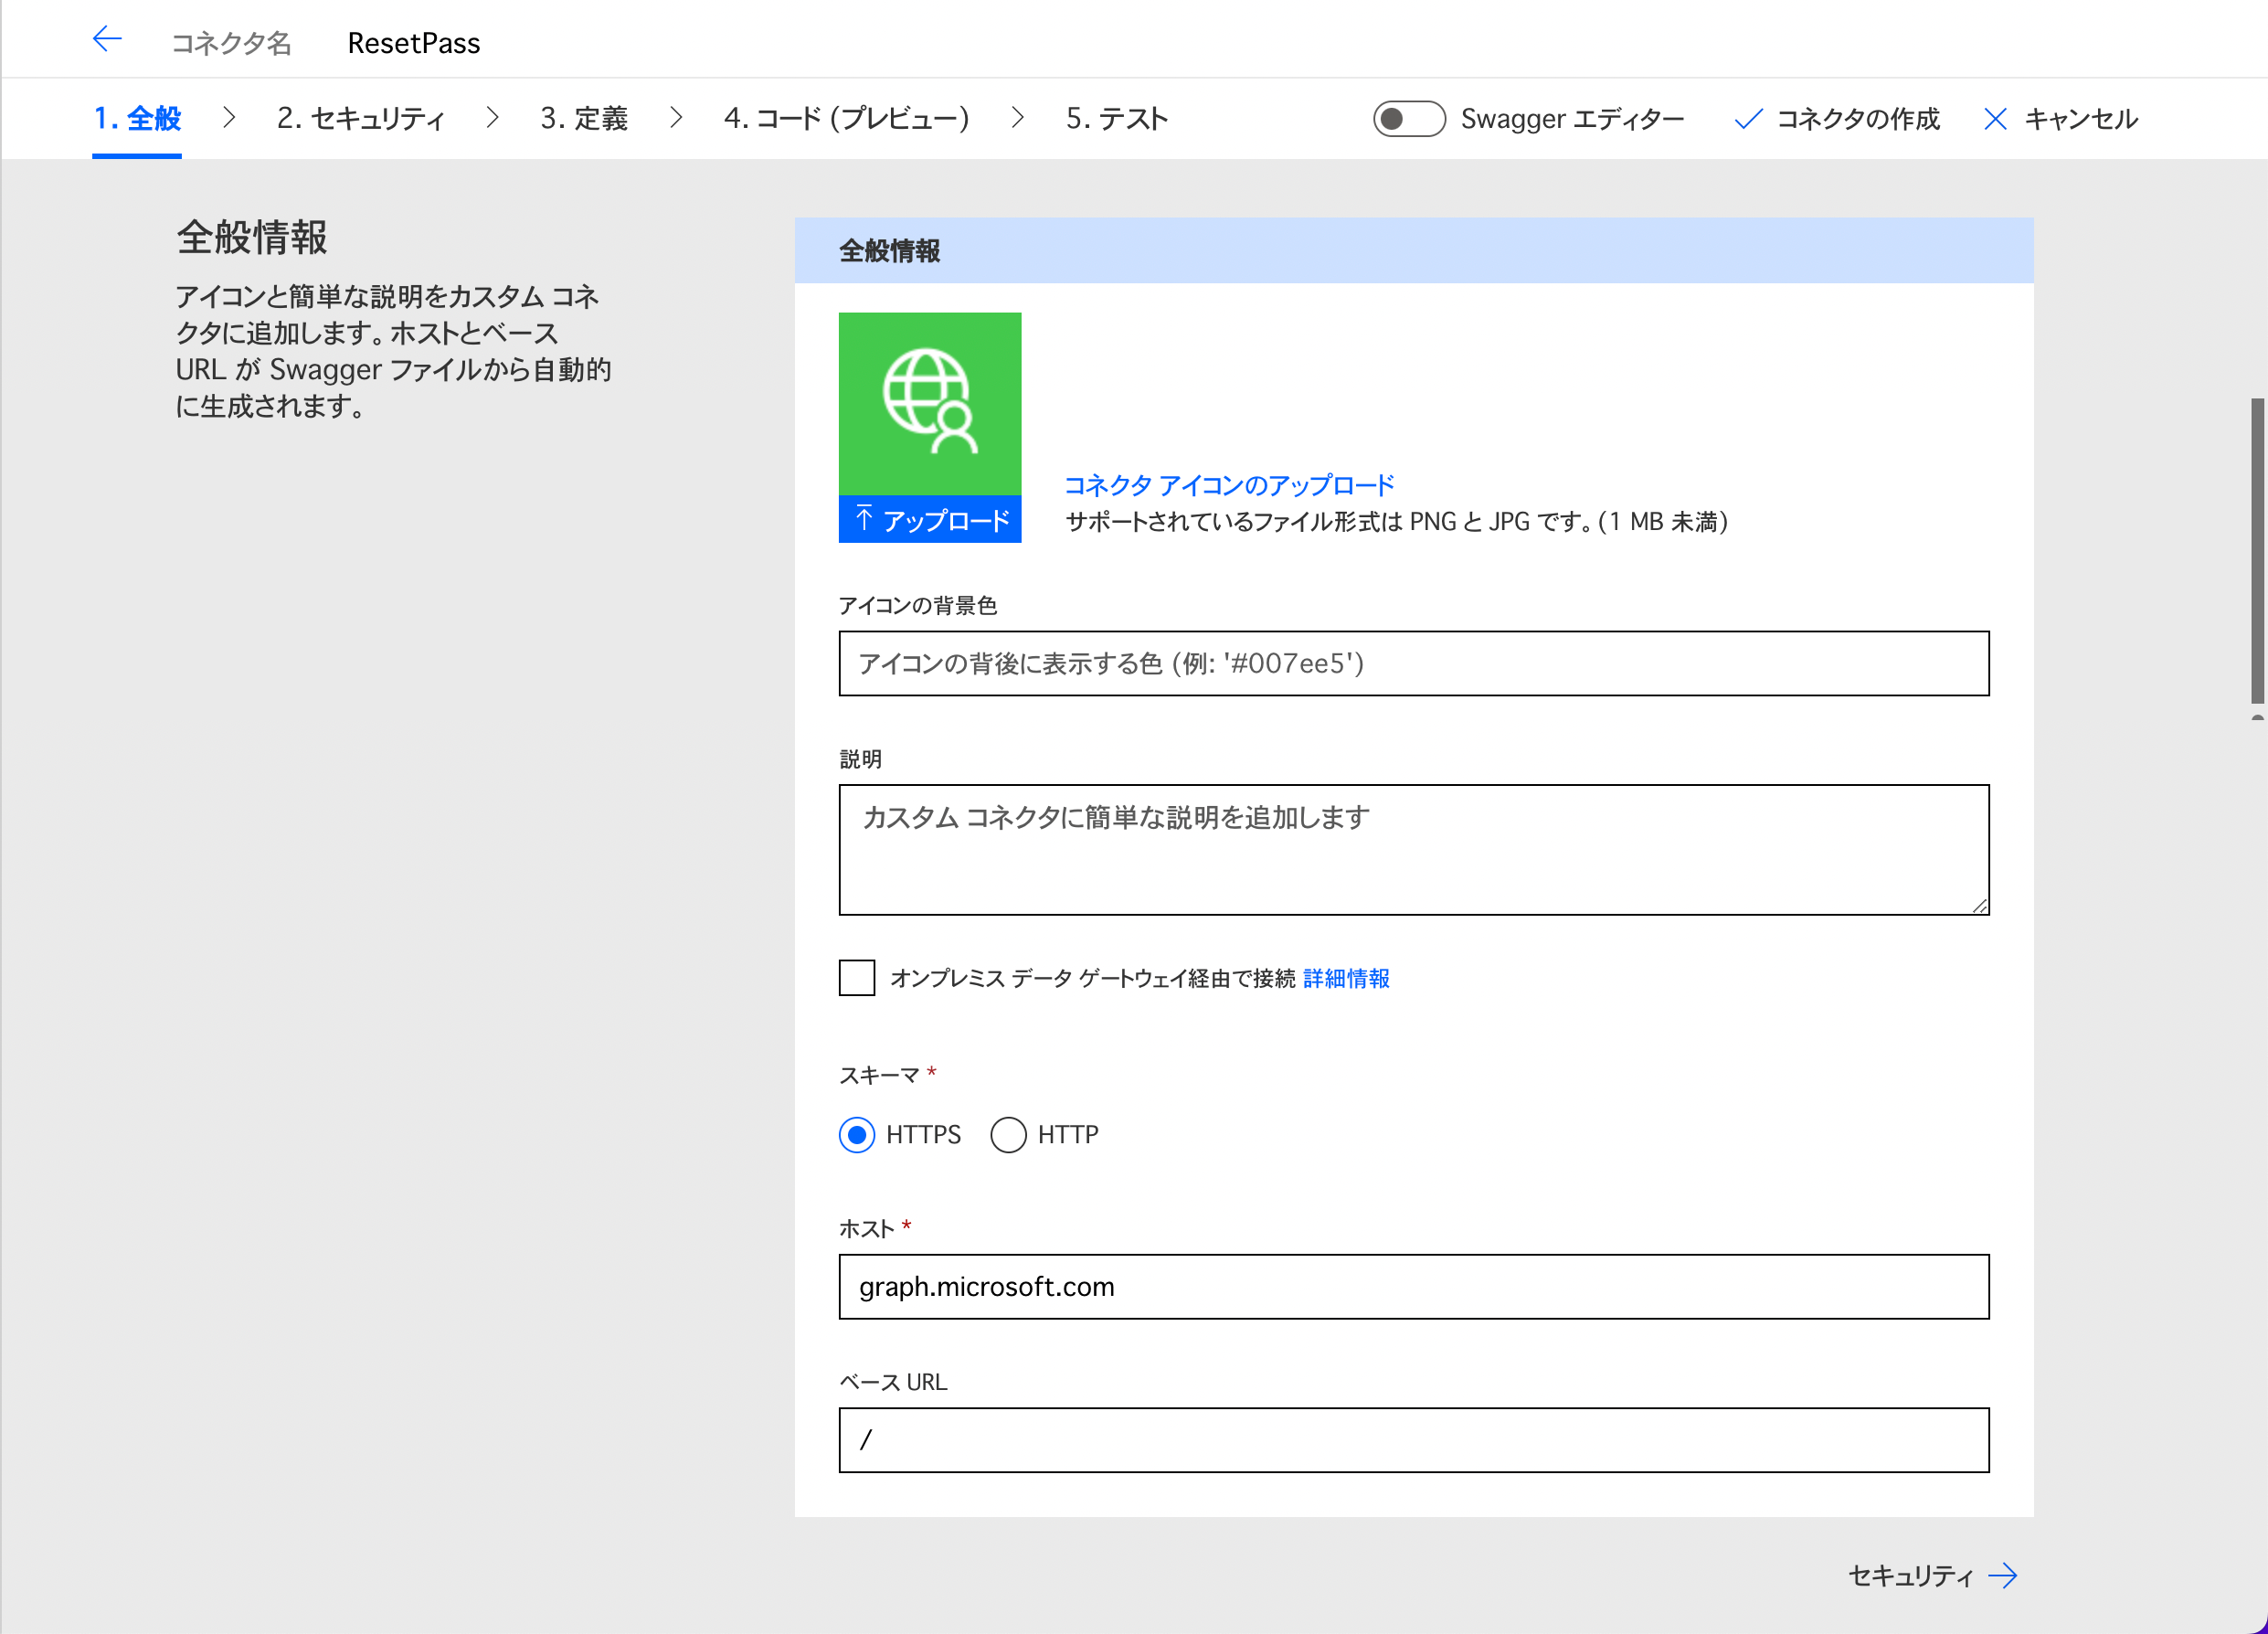Click the ベース URL input field
2268x1634 pixels.
[x=1414, y=1440]
